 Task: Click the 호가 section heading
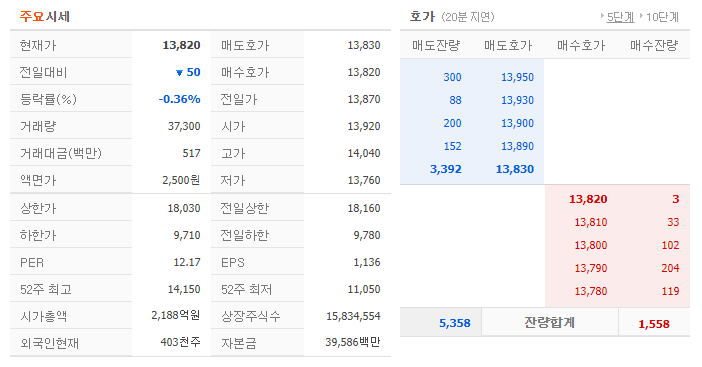pyautogui.click(x=422, y=17)
